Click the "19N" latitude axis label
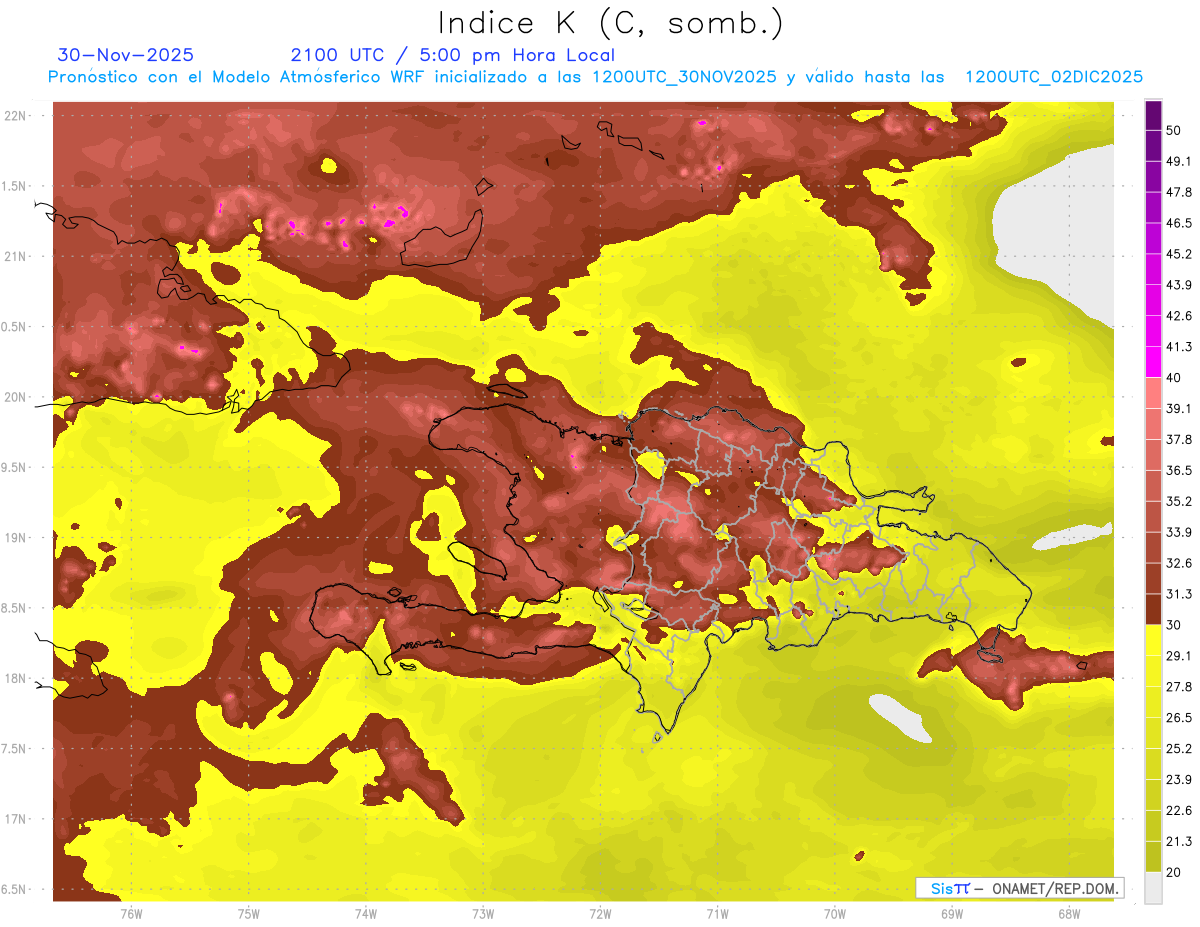 (14, 537)
